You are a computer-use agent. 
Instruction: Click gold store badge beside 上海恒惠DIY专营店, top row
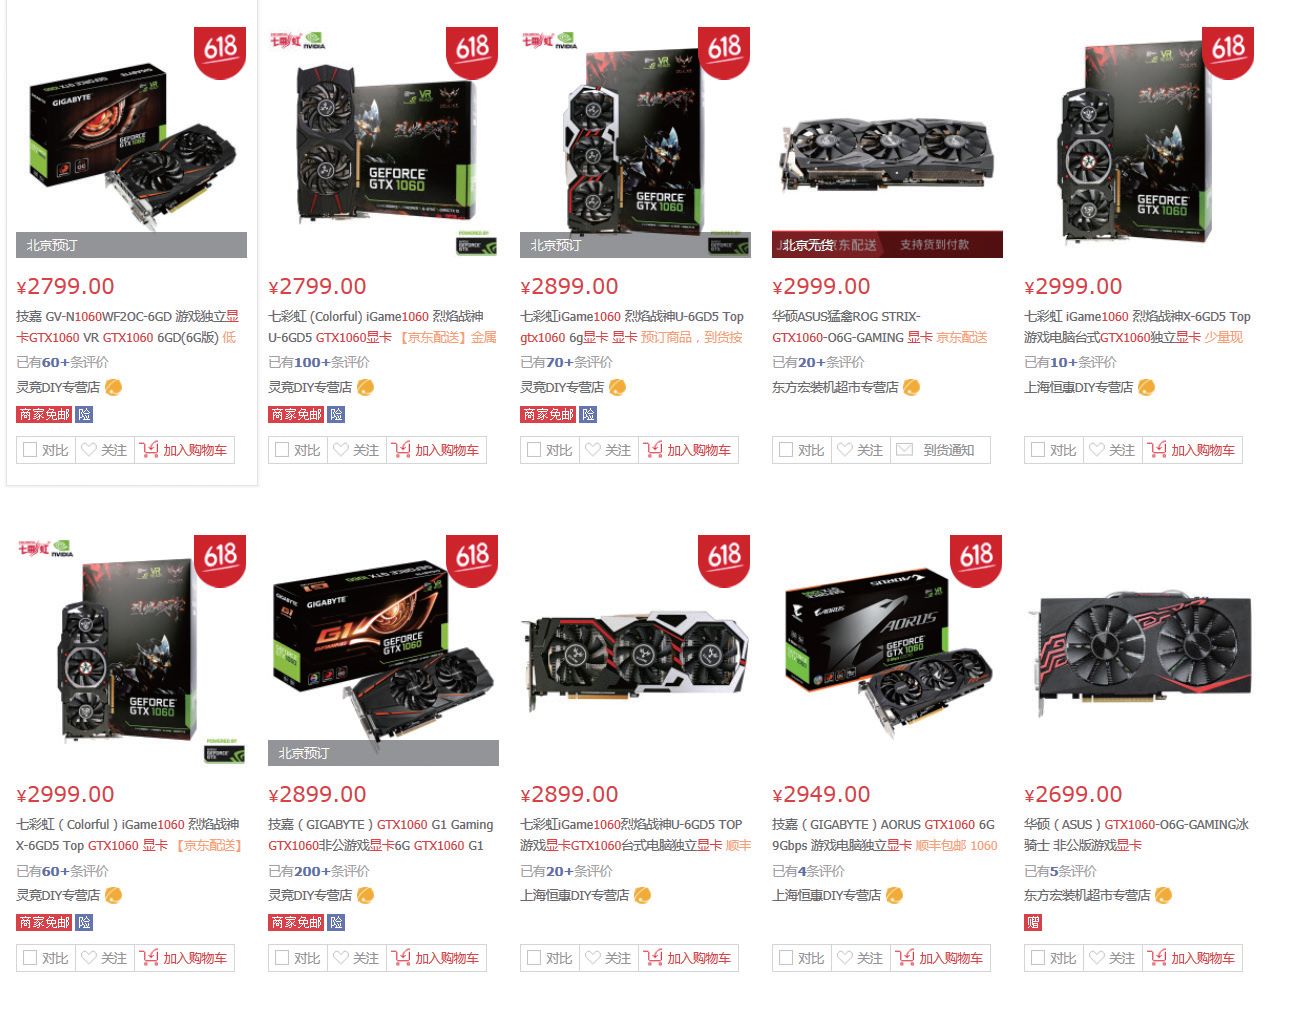[1146, 387]
